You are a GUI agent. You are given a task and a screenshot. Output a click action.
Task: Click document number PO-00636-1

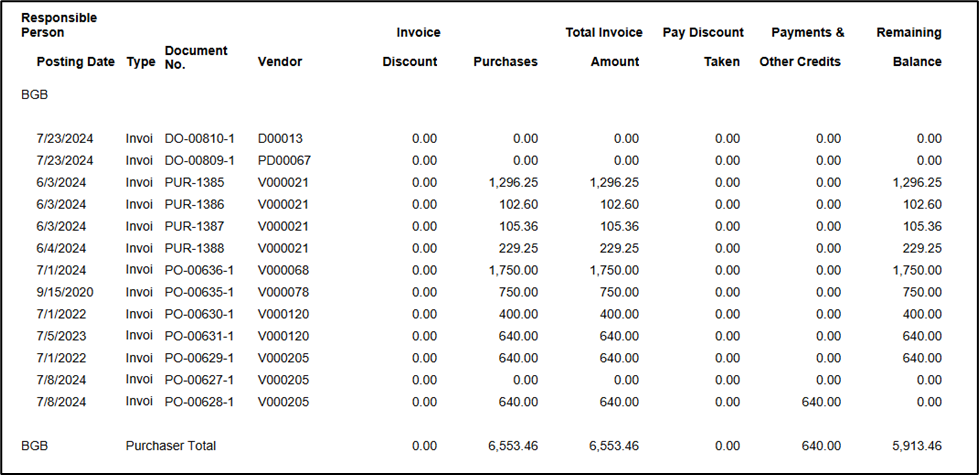(x=199, y=270)
